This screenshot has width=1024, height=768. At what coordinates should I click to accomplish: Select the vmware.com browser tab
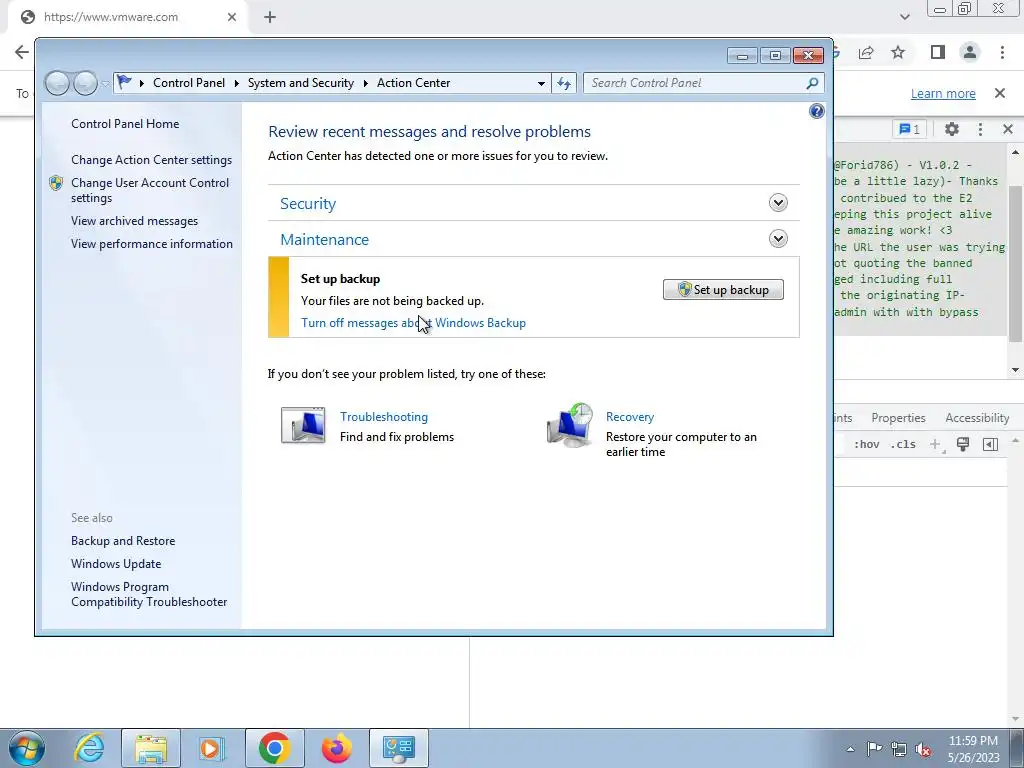click(x=128, y=17)
